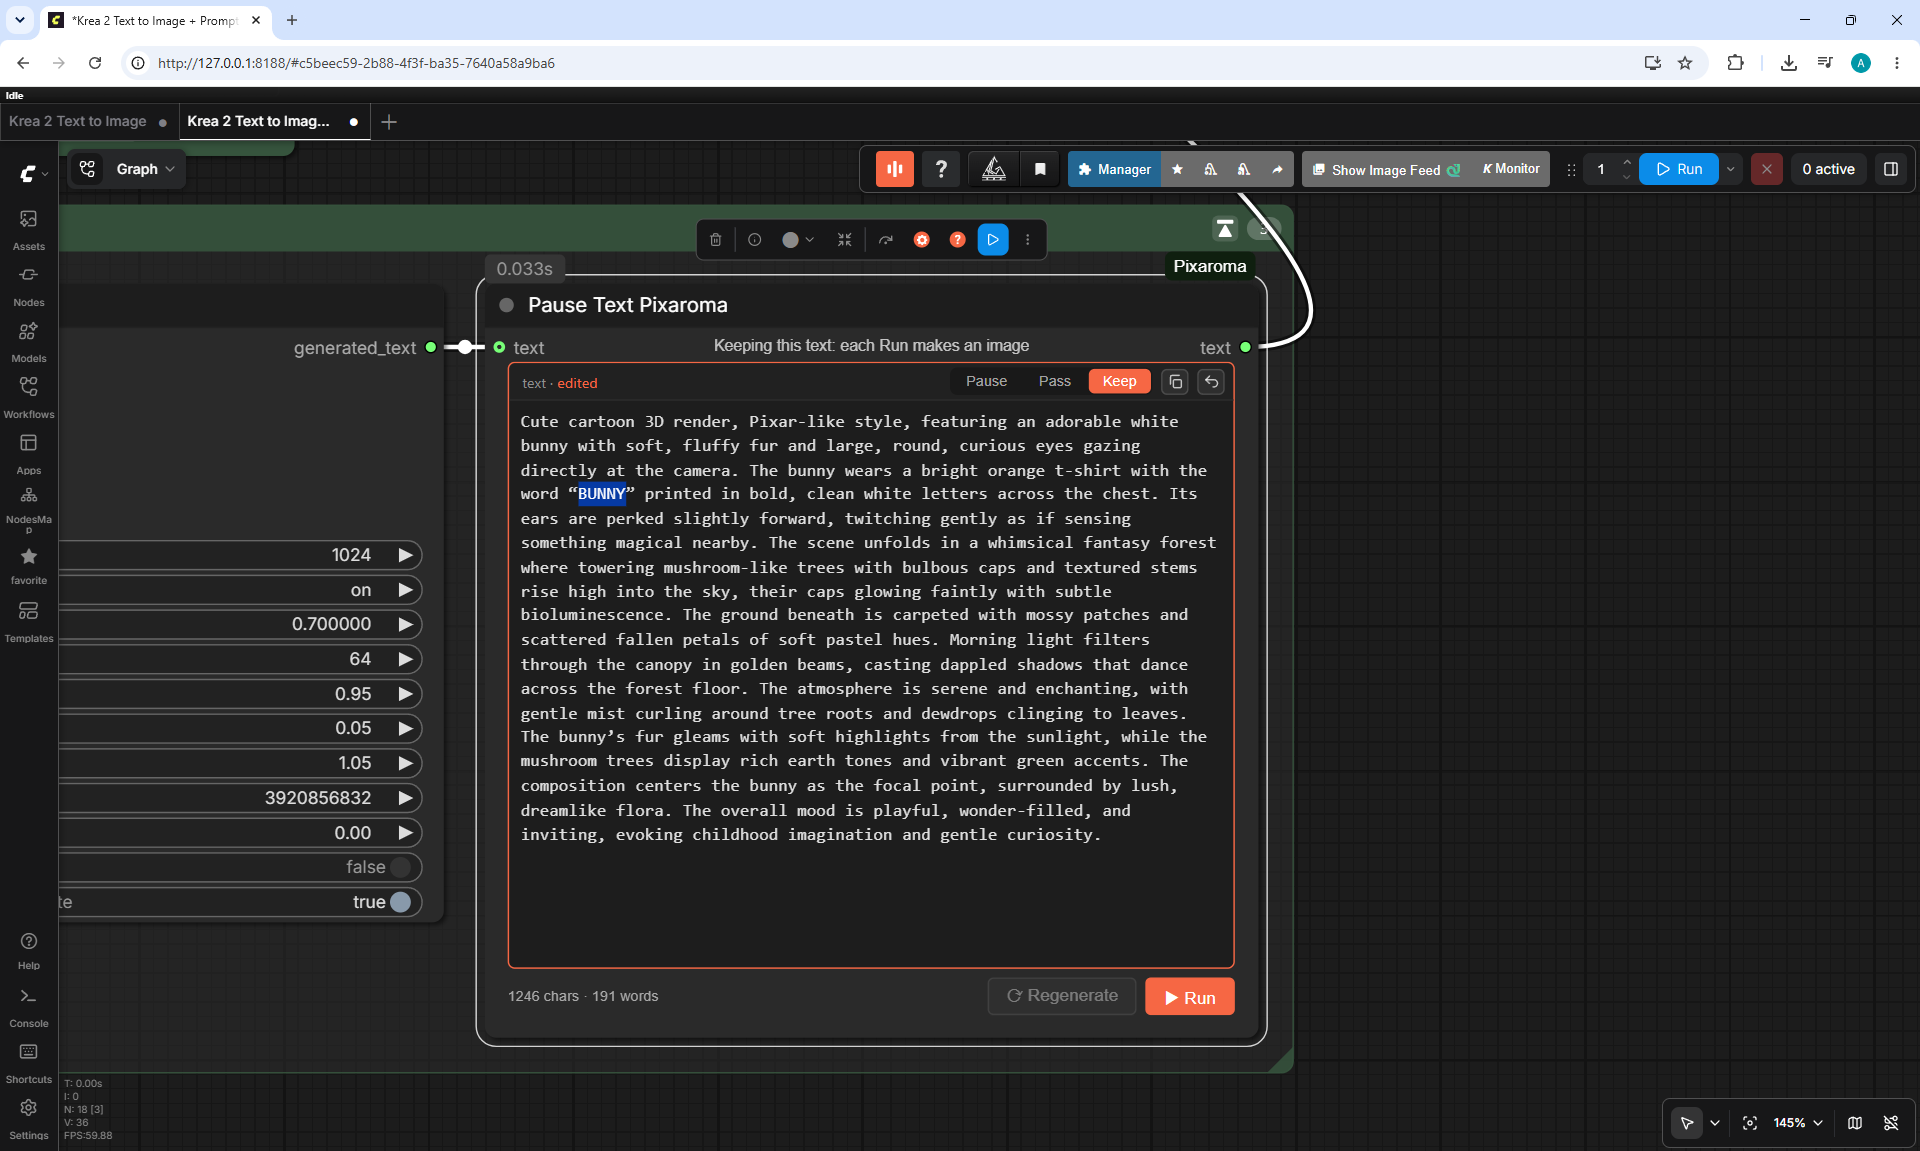
Task: Open the three-dot more options in selection toolbar
Action: coord(1027,239)
